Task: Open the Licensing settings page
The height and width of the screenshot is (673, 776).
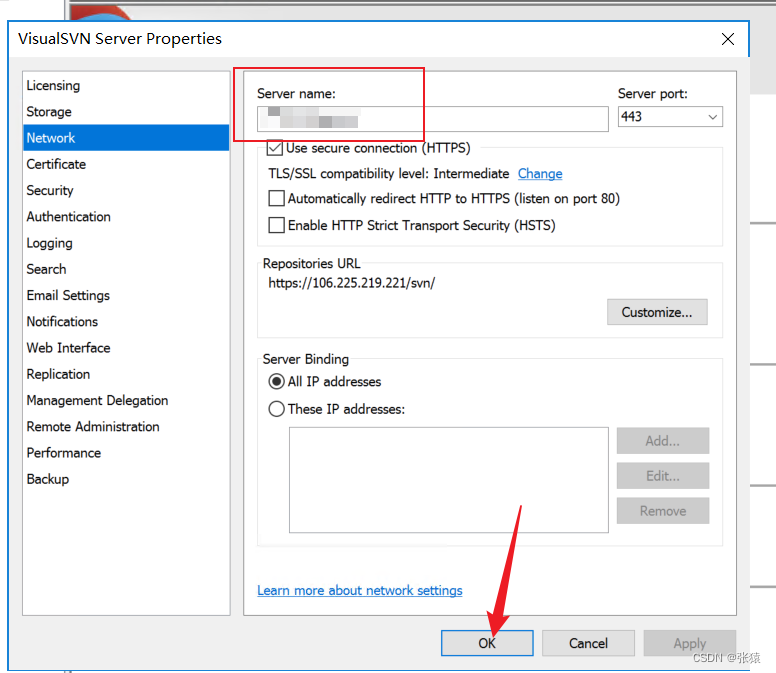Action: [126, 86]
